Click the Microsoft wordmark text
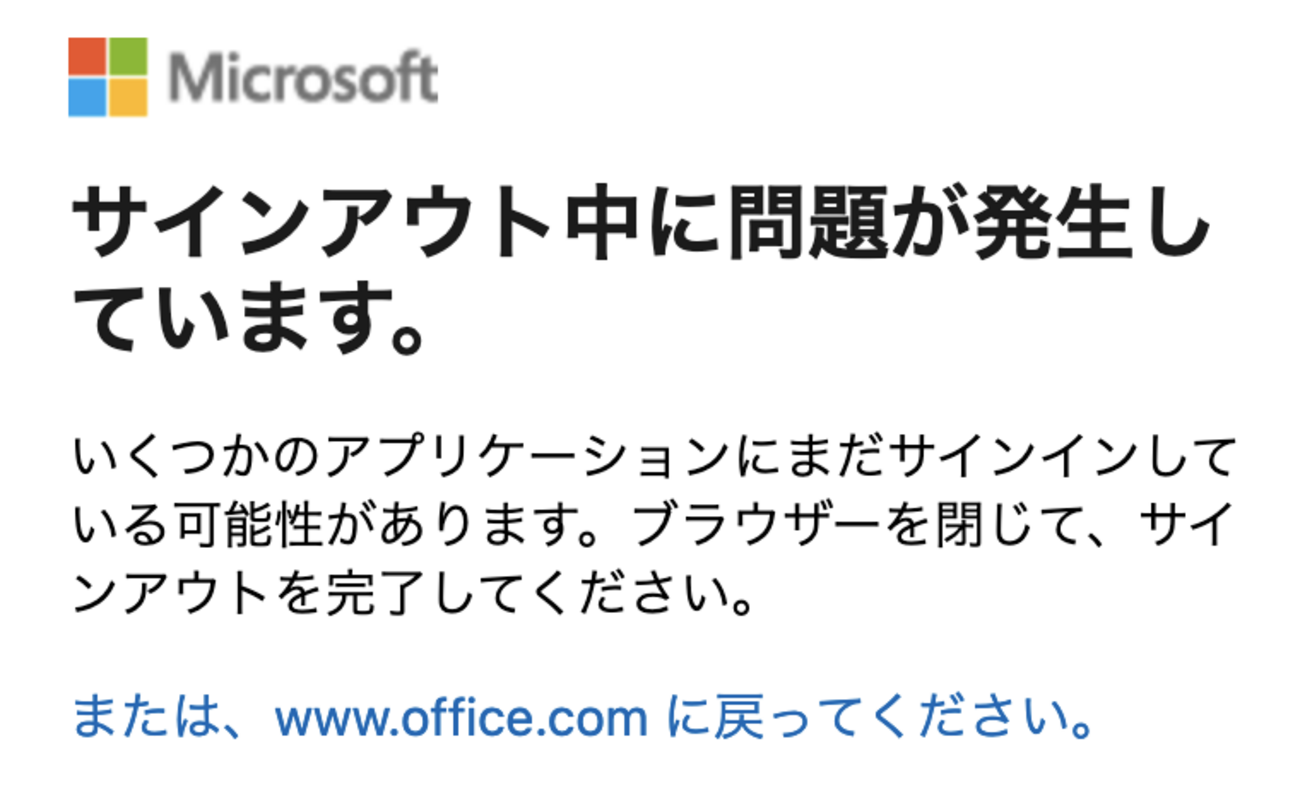Image resolution: width=1300 pixels, height=804 pixels. pyautogui.click(x=304, y=78)
